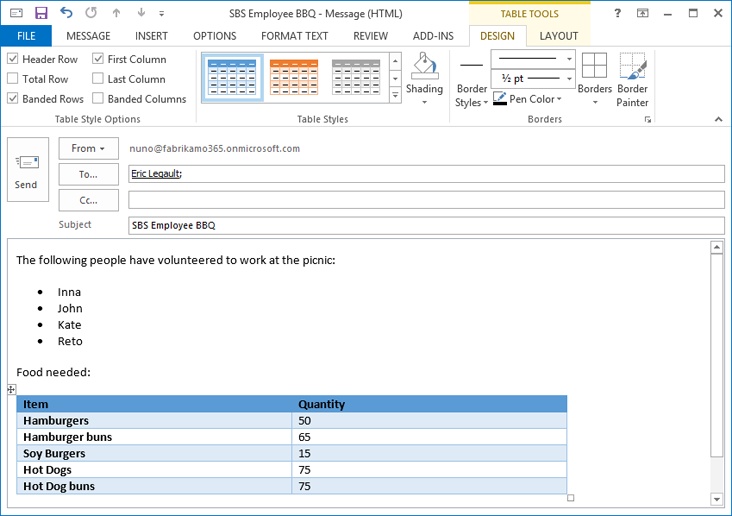Image resolution: width=732 pixels, height=516 pixels.
Task: Click the Send button
Action: pos(28,170)
